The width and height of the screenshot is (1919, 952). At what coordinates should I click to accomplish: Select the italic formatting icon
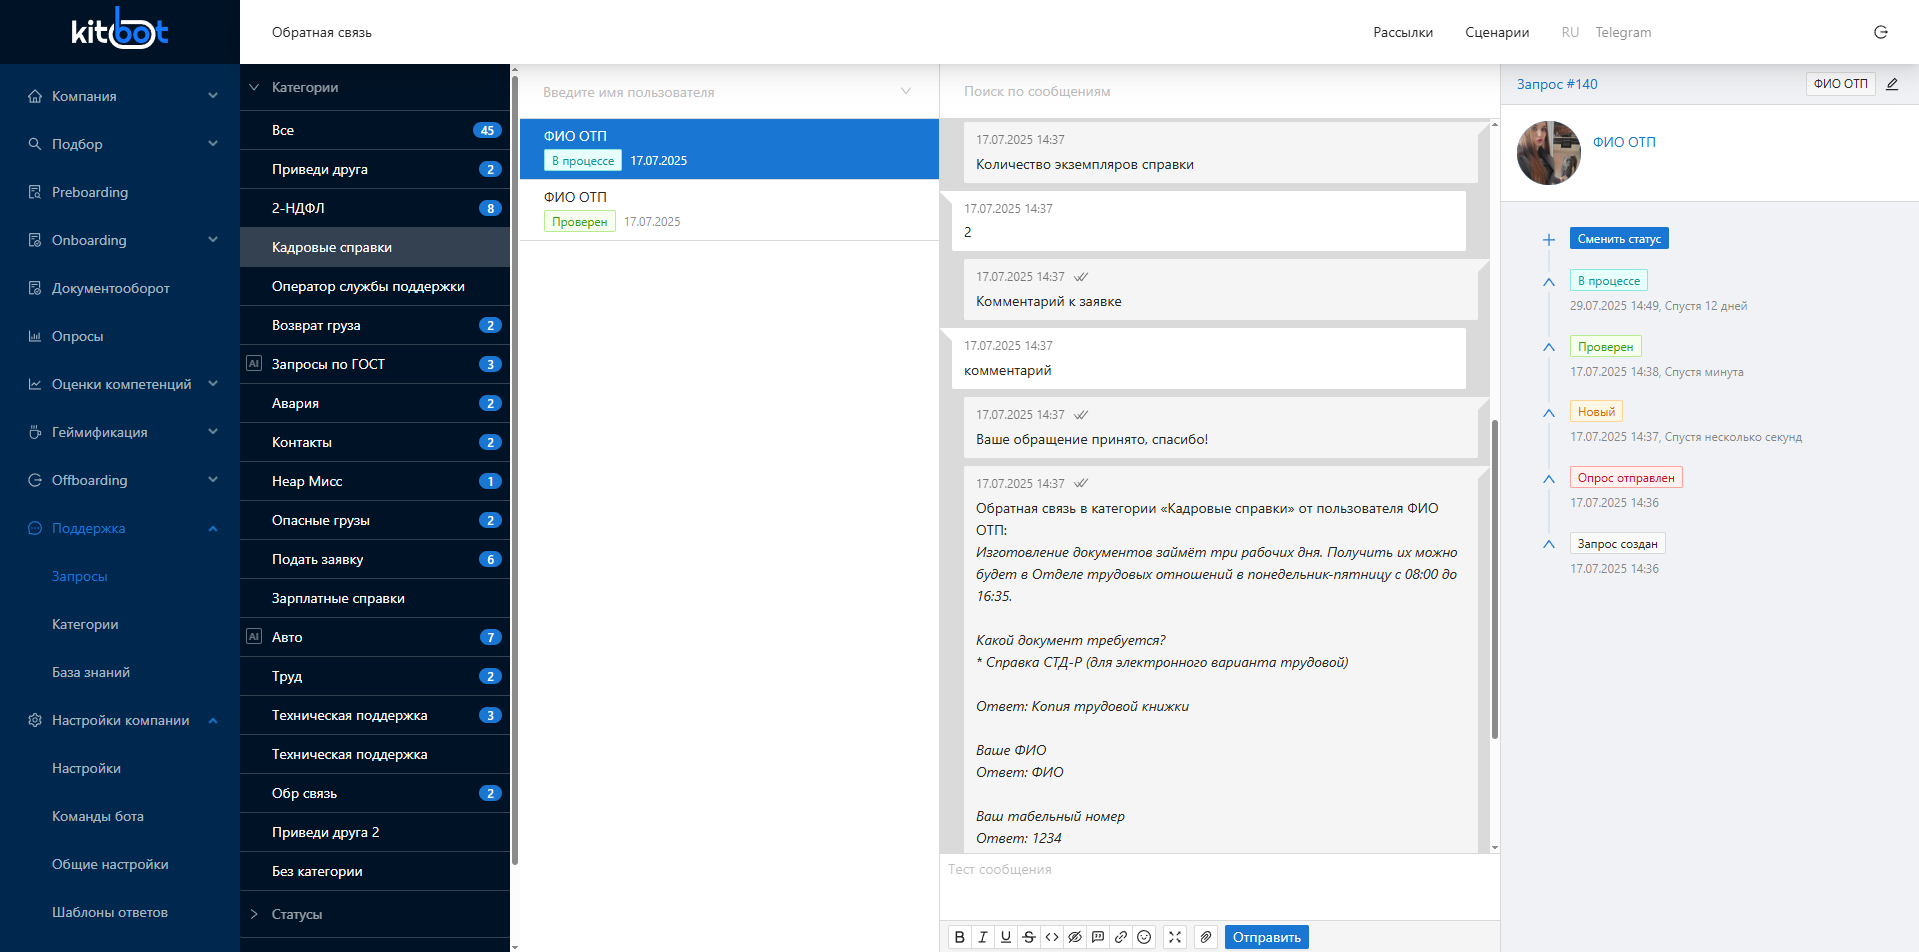pos(983,937)
